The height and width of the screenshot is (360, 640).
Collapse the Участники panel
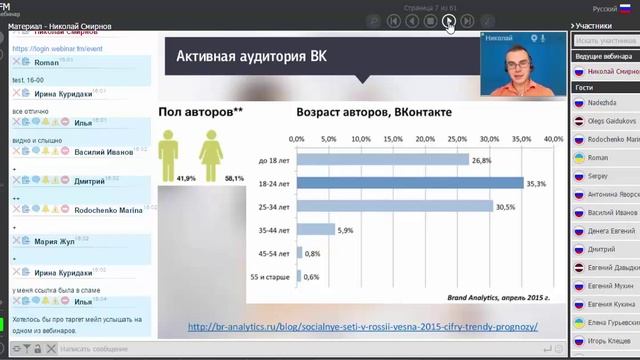pos(573,26)
